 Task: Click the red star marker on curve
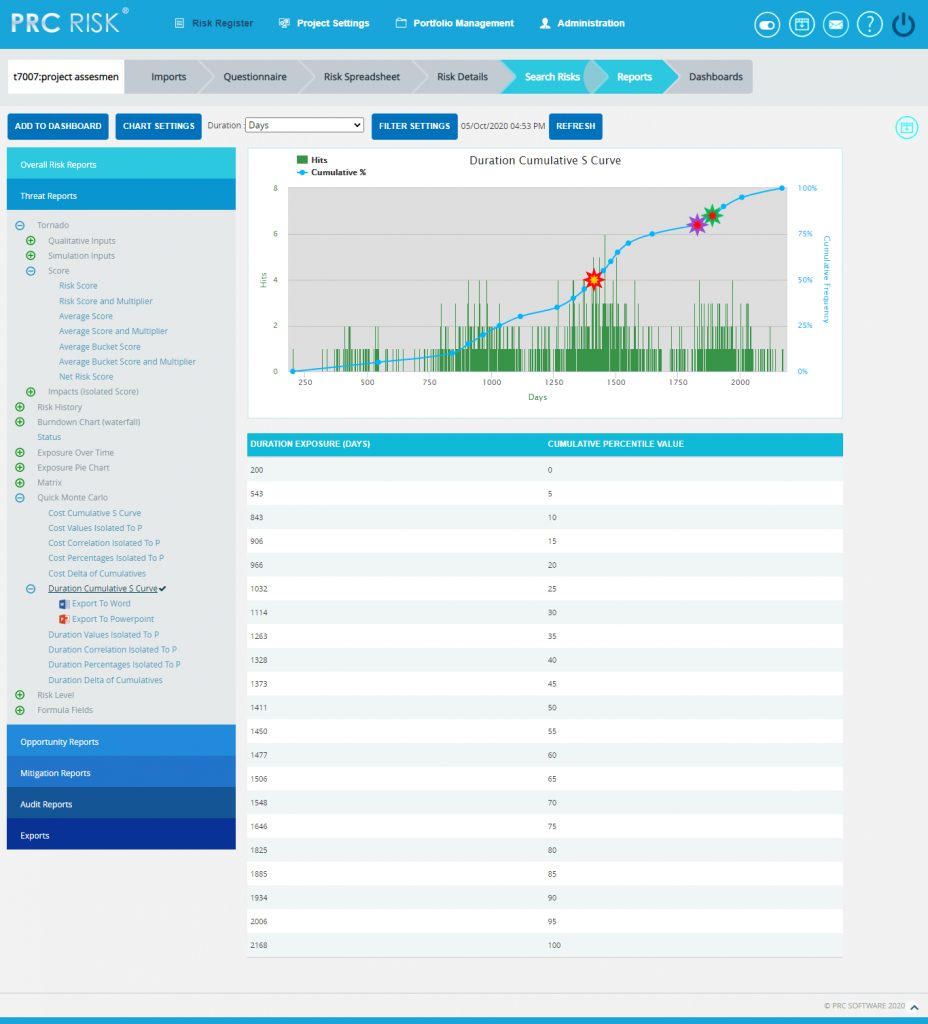594,280
